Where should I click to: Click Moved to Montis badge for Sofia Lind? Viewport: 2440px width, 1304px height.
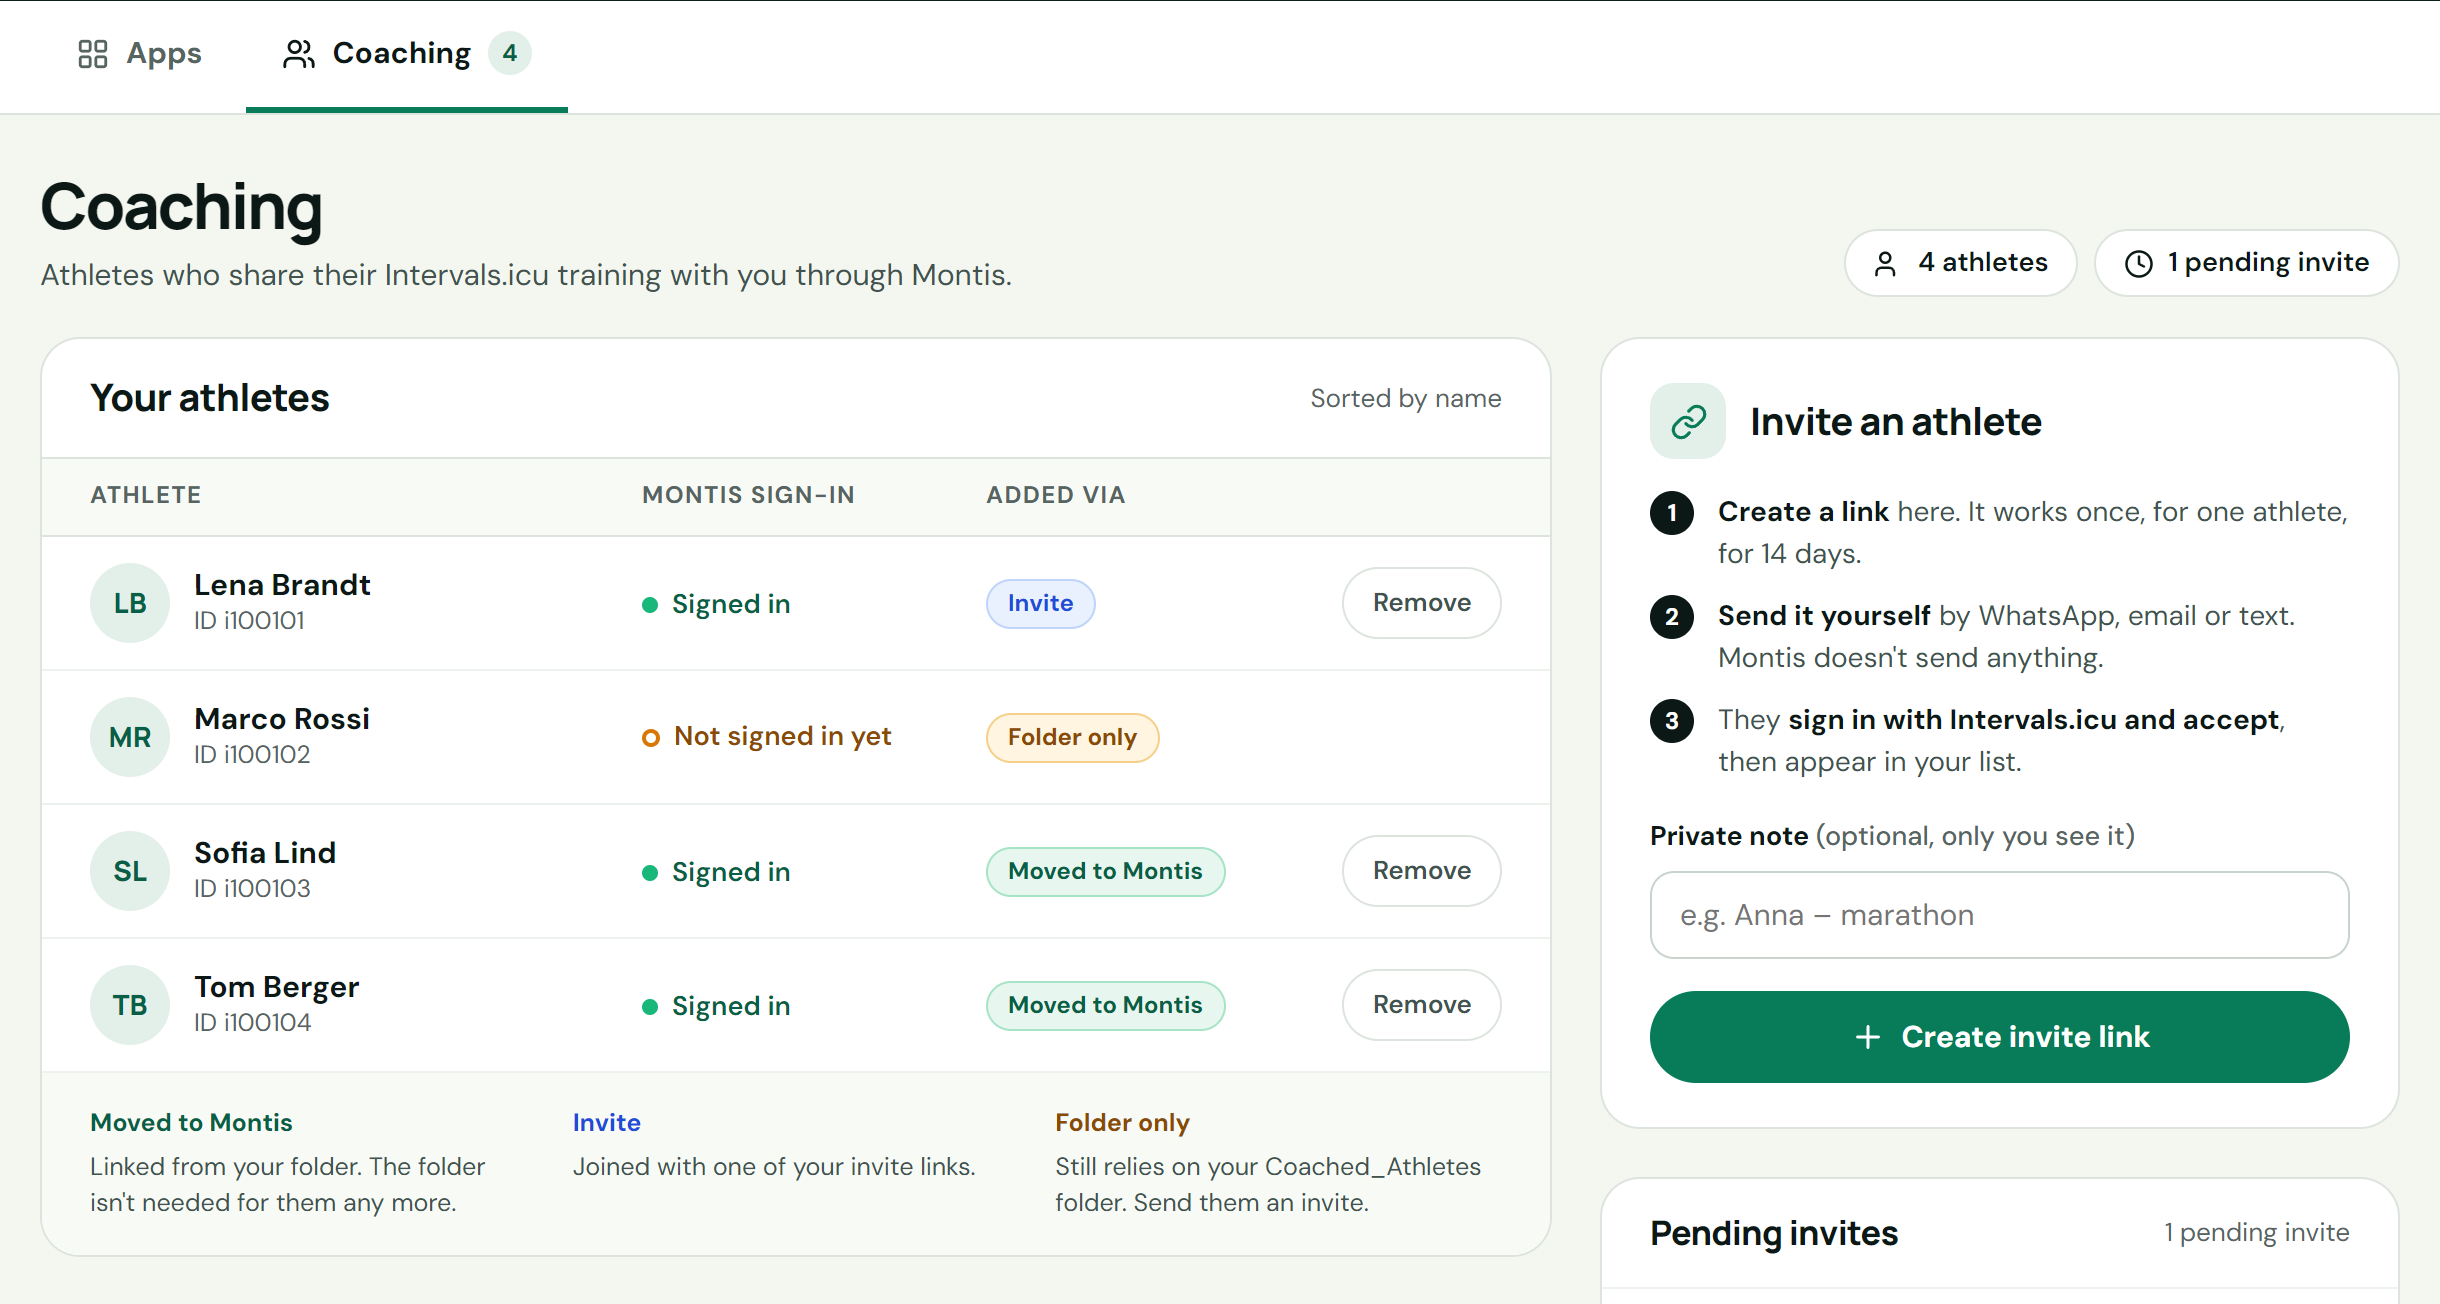coord(1105,871)
